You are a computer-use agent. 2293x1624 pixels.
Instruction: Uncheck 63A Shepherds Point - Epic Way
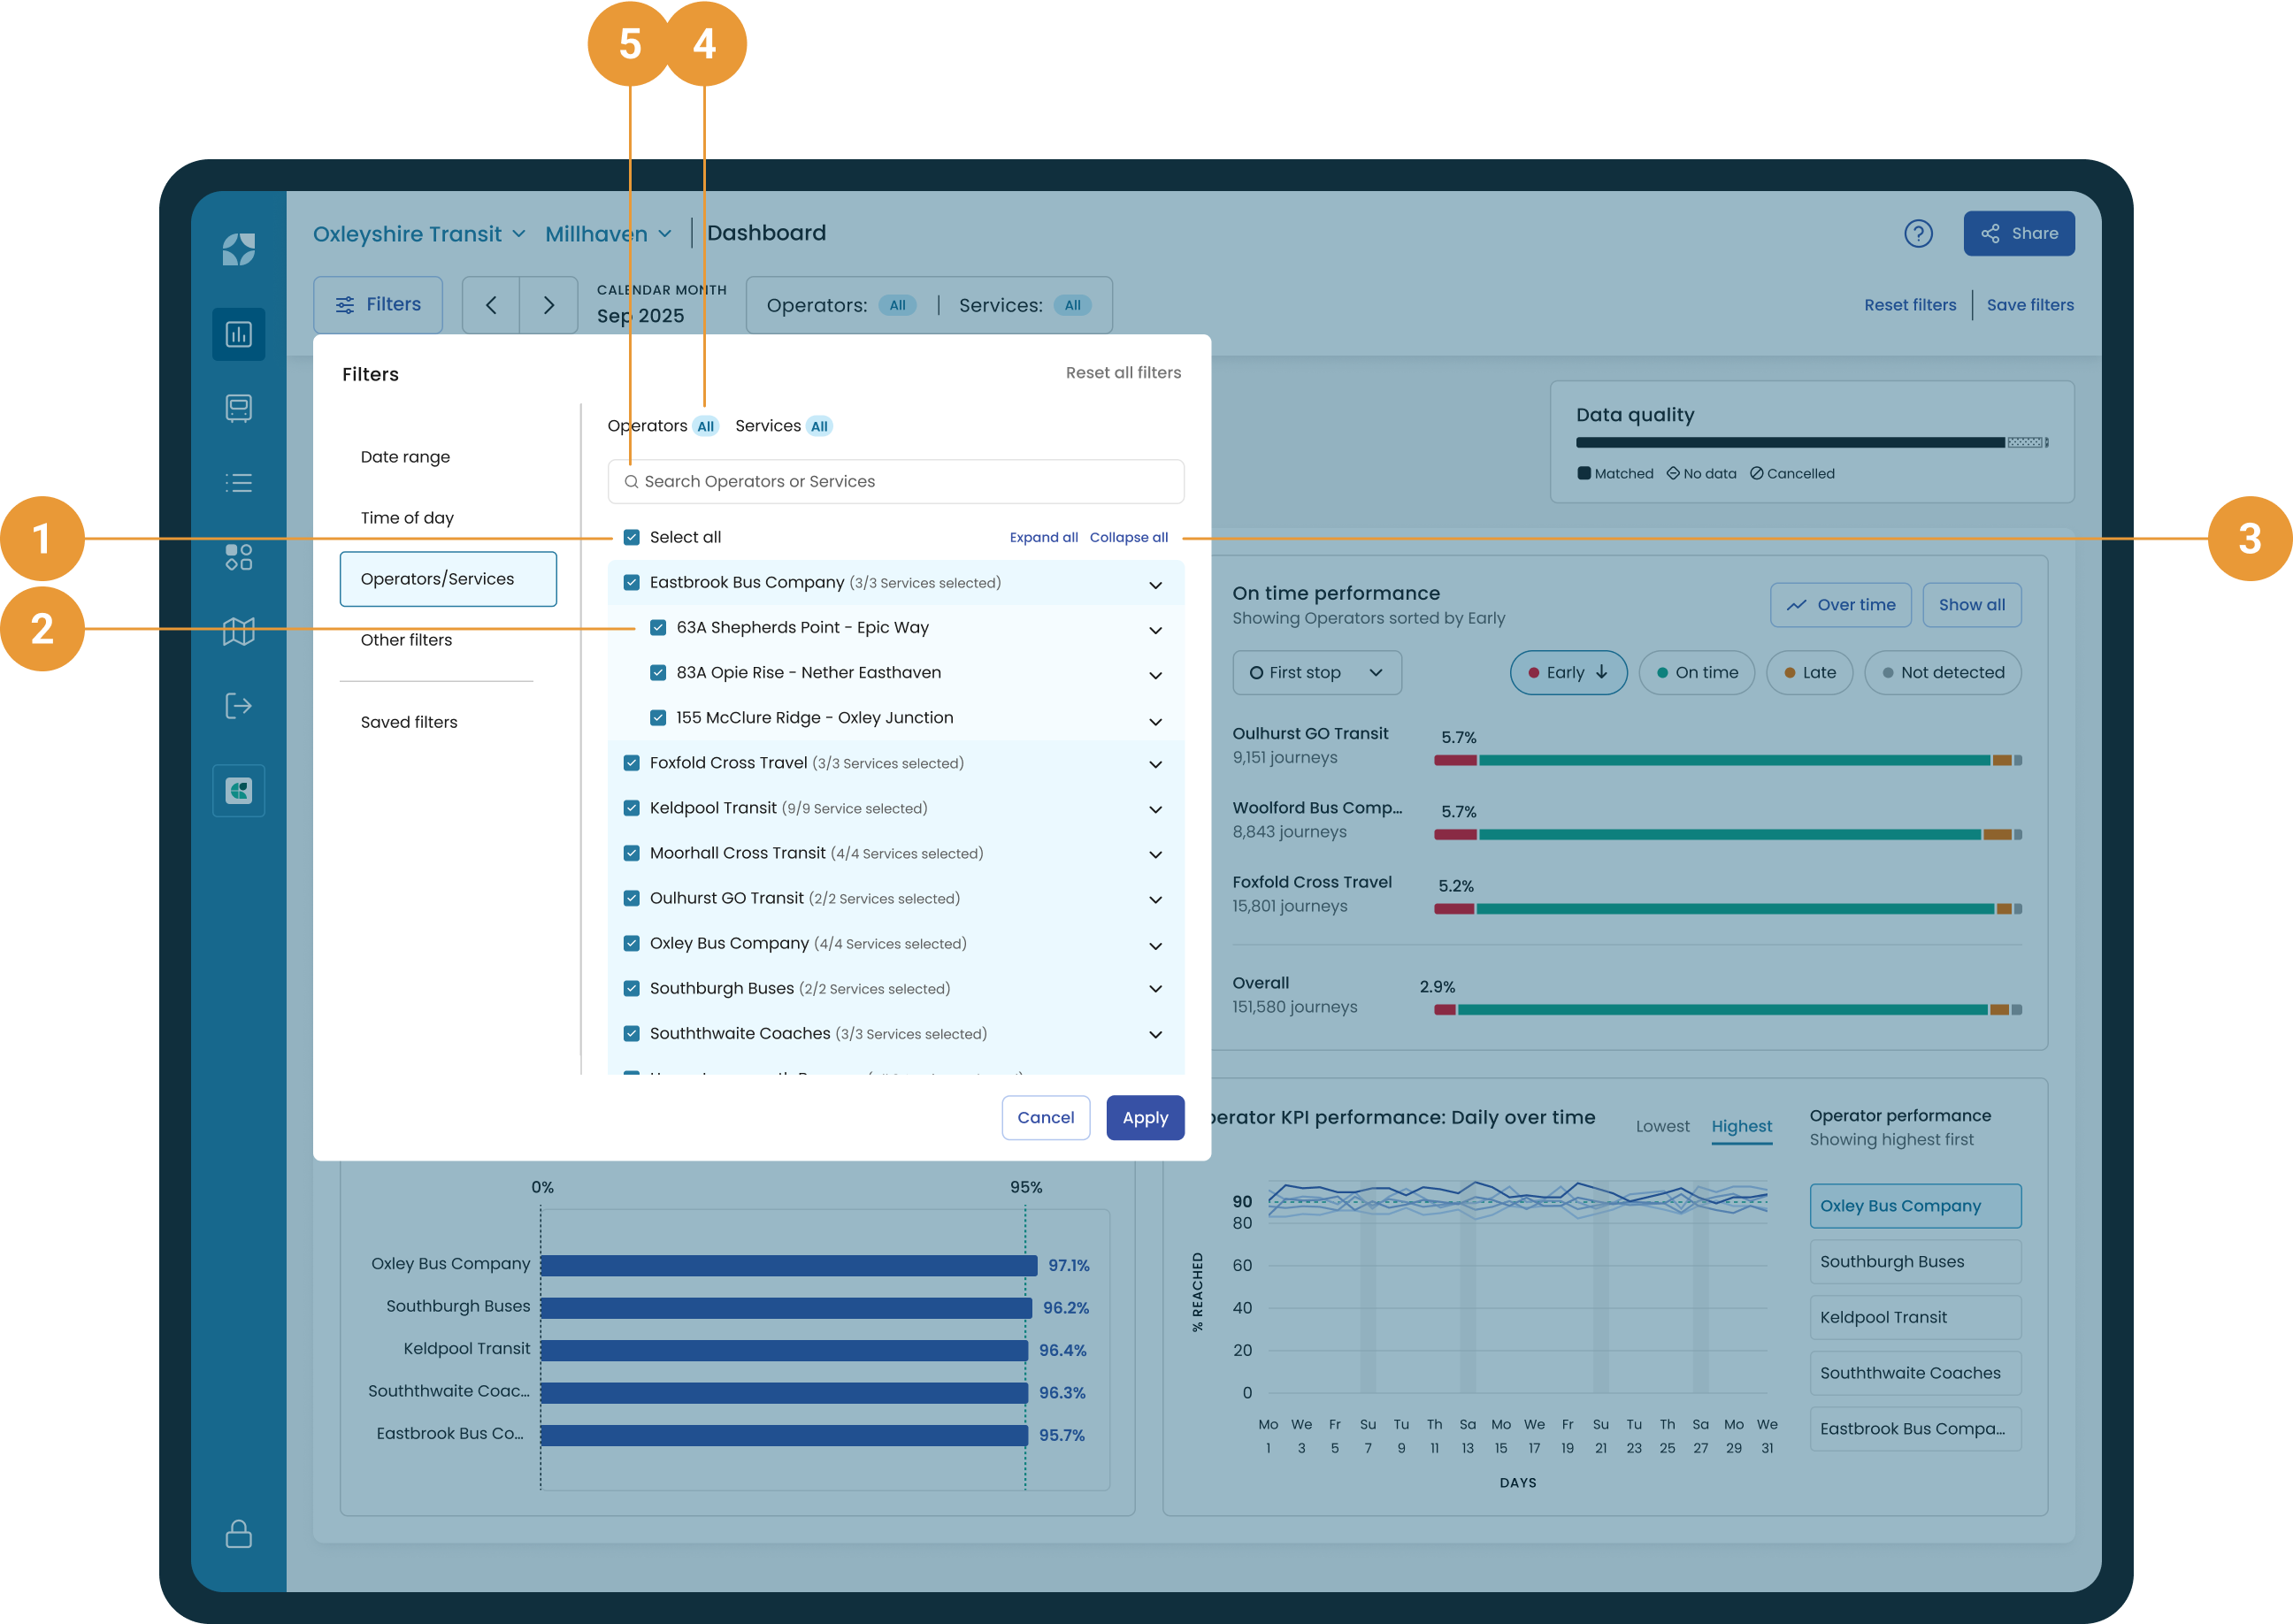pyautogui.click(x=658, y=627)
